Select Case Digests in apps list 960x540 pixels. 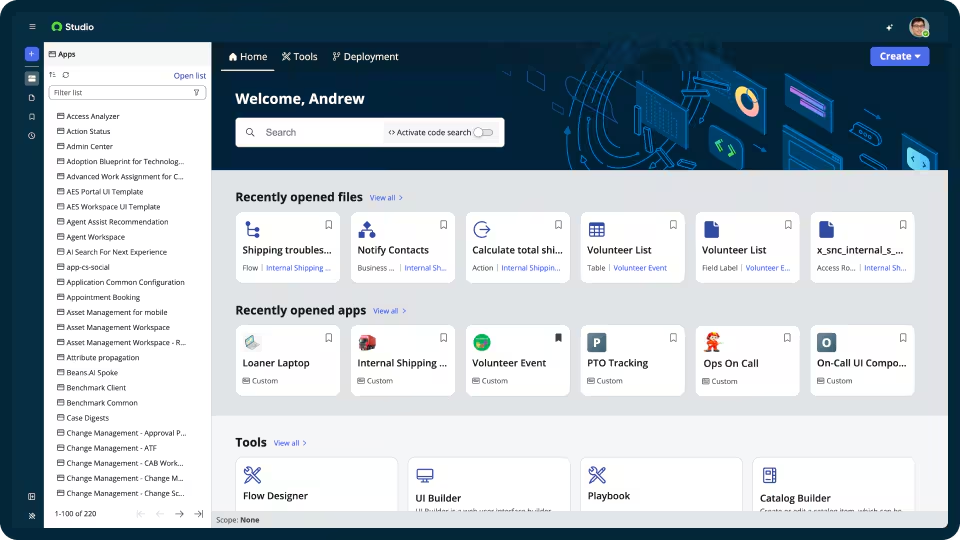[87, 418]
